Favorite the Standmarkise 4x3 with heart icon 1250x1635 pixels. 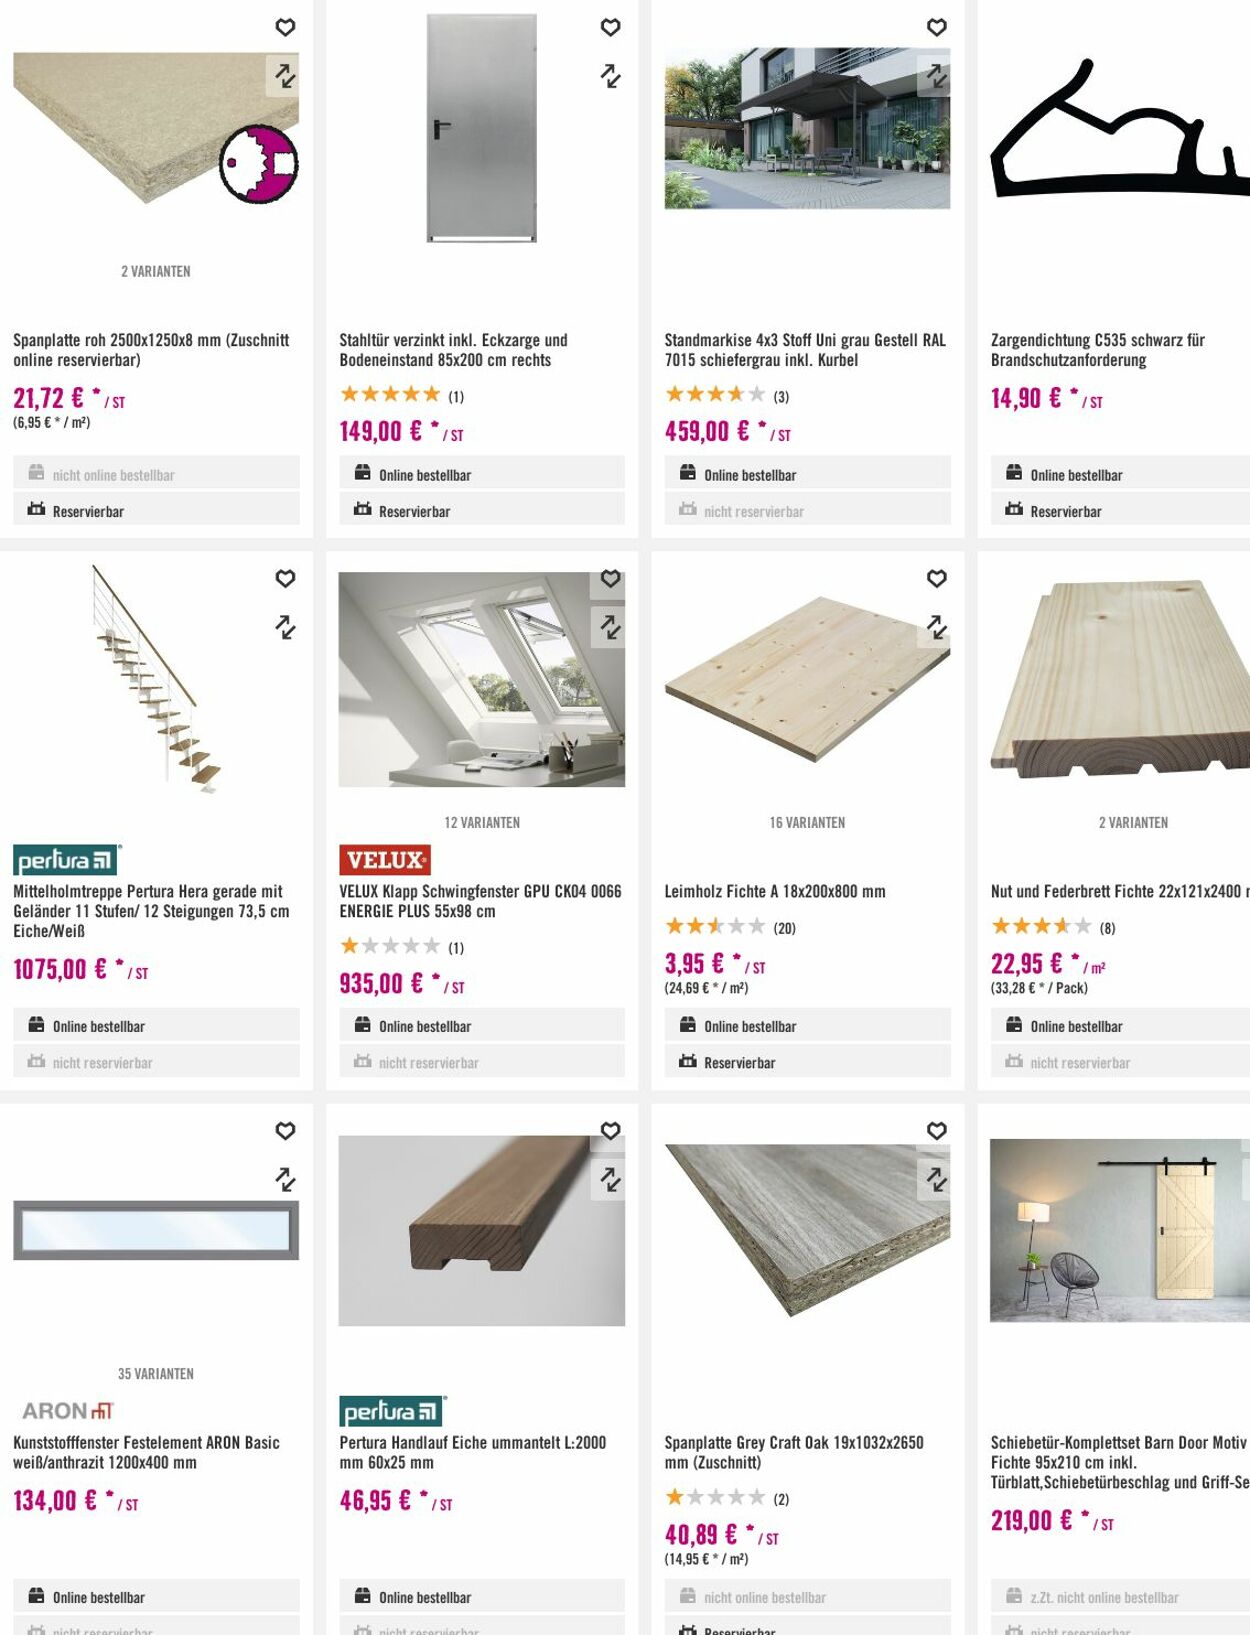(936, 27)
